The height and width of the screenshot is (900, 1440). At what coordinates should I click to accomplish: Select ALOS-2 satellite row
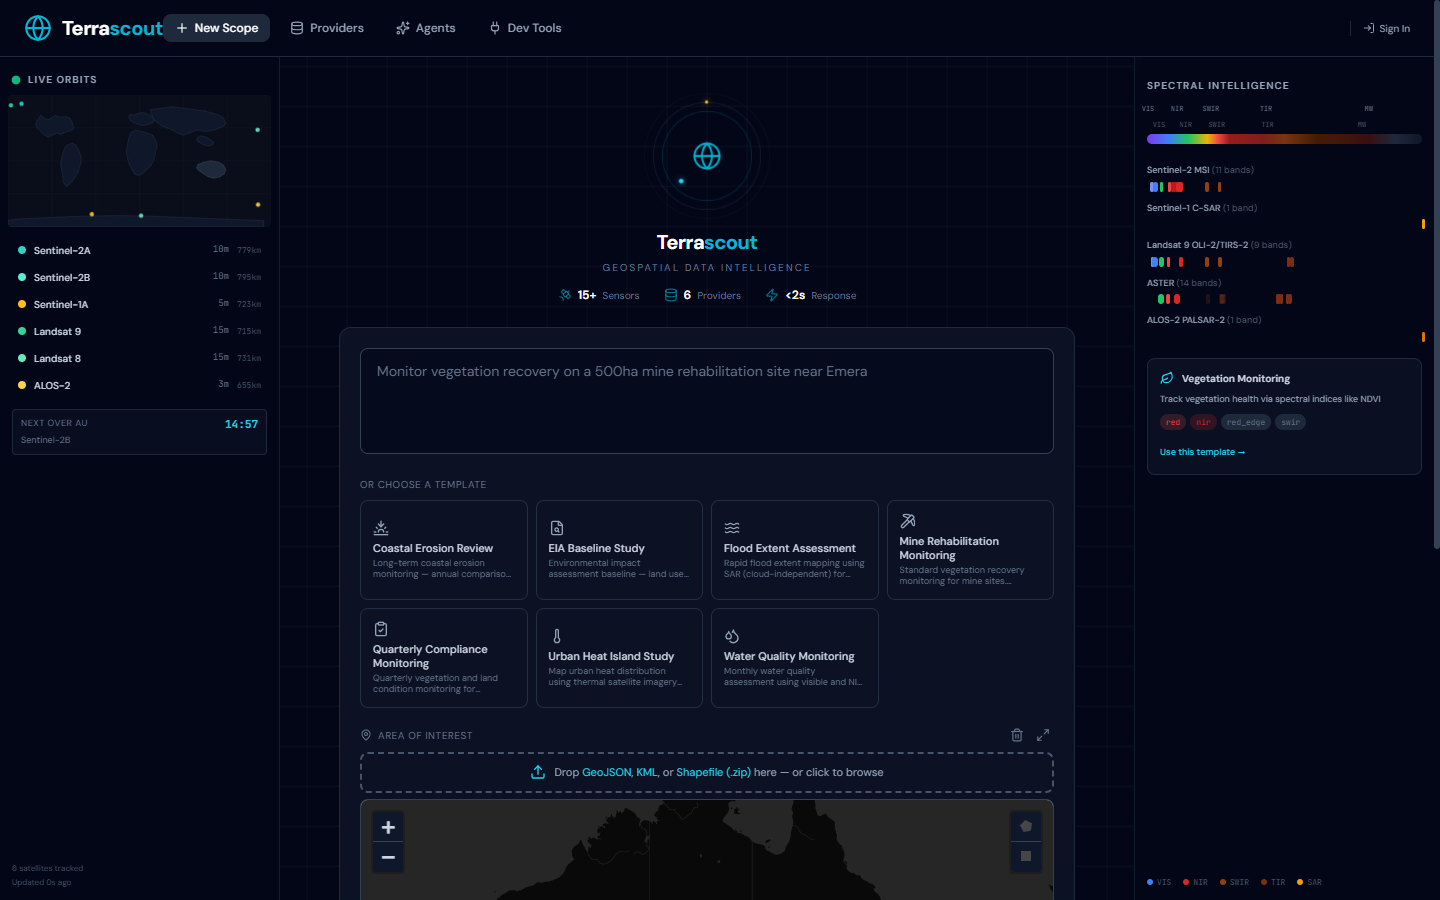139,385
